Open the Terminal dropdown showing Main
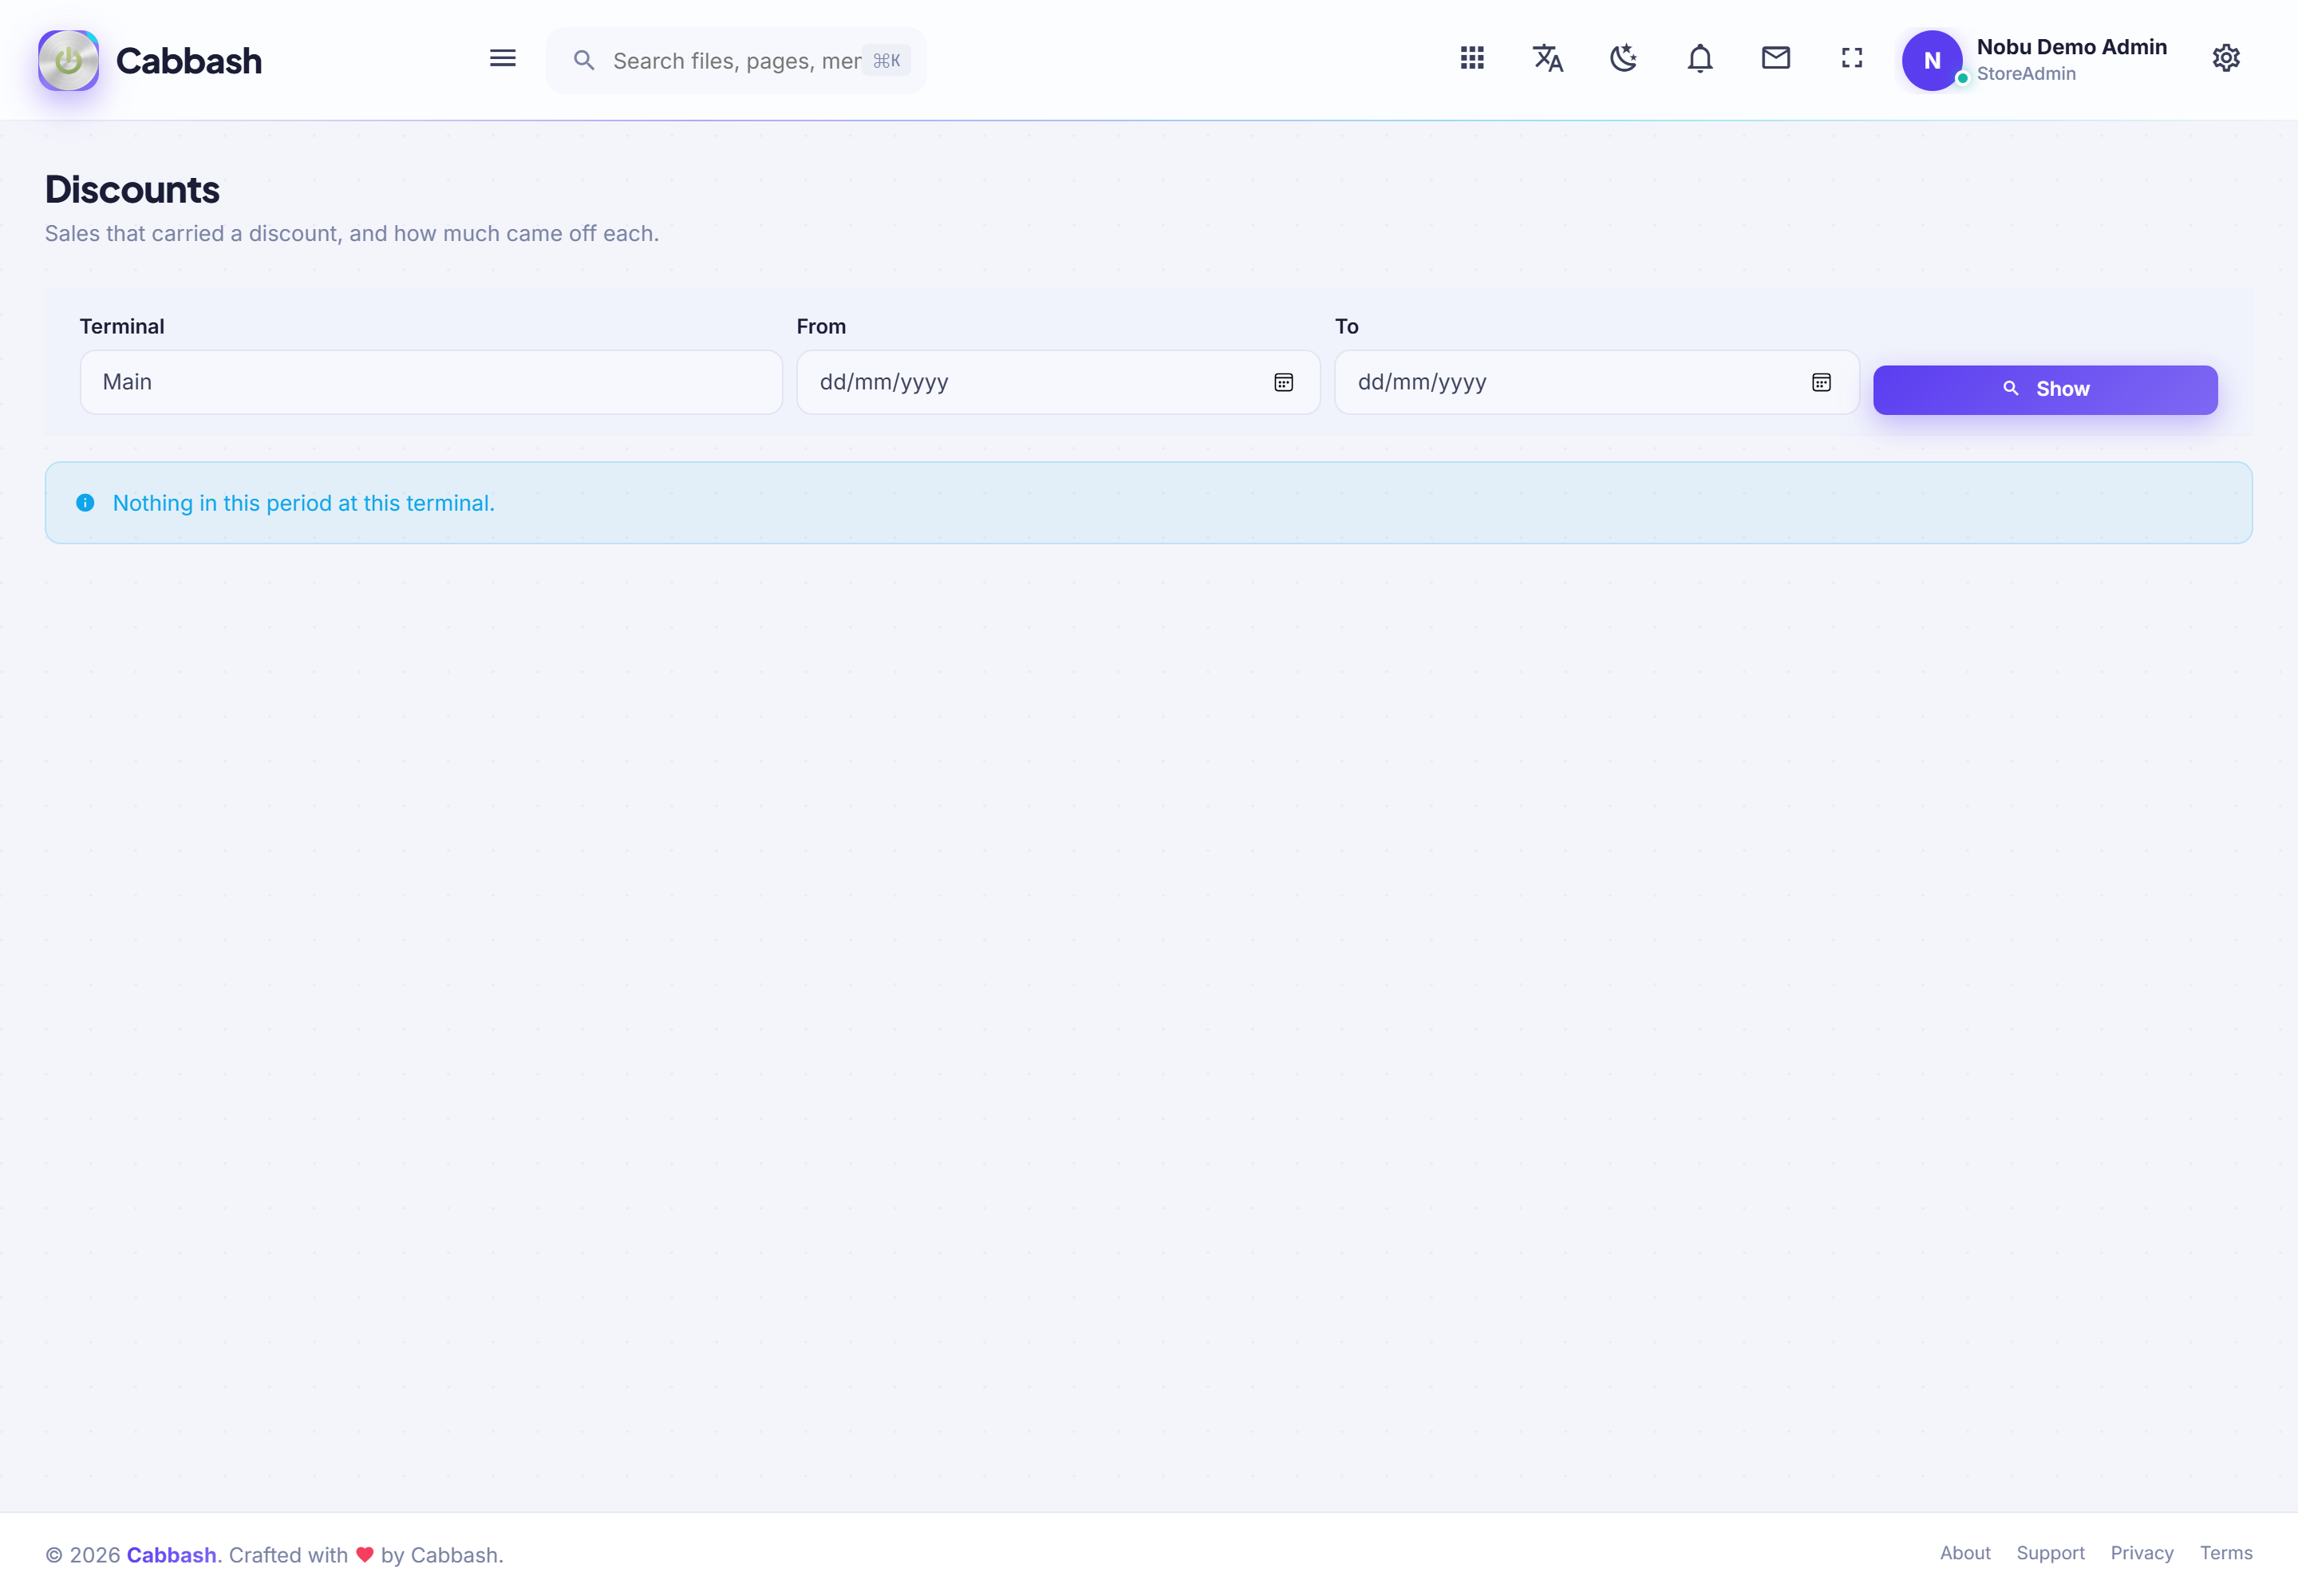The image size is (2298, 1596). pyautogui.click(x=431, y=382)
